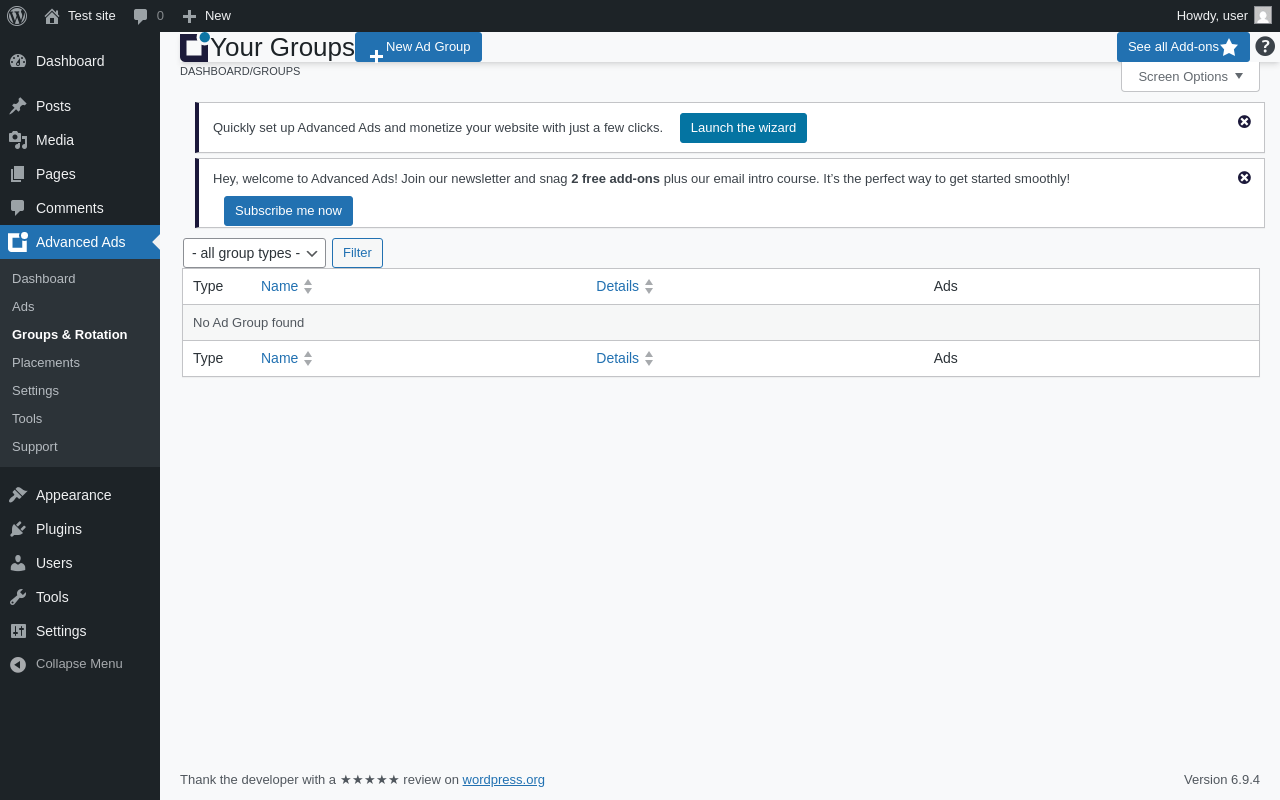
Task: Open Support submenu item
Action: pyautogui.click(x=35, y=447)
